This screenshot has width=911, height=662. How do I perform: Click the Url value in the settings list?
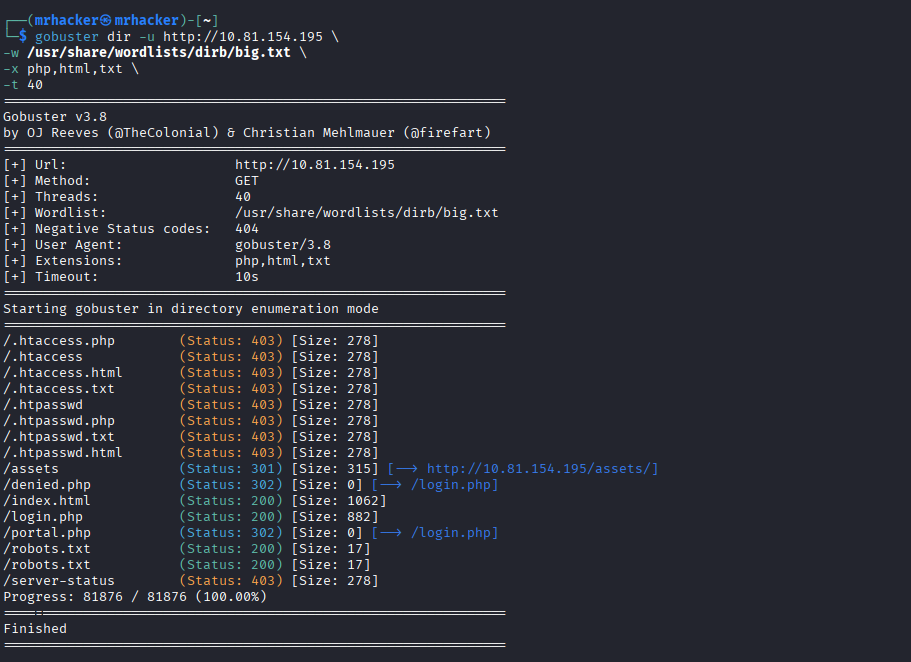pyautogui.click(x=314, y=165)
